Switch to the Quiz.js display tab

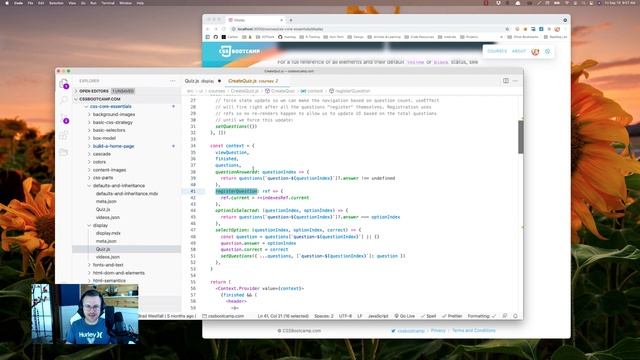202,81
